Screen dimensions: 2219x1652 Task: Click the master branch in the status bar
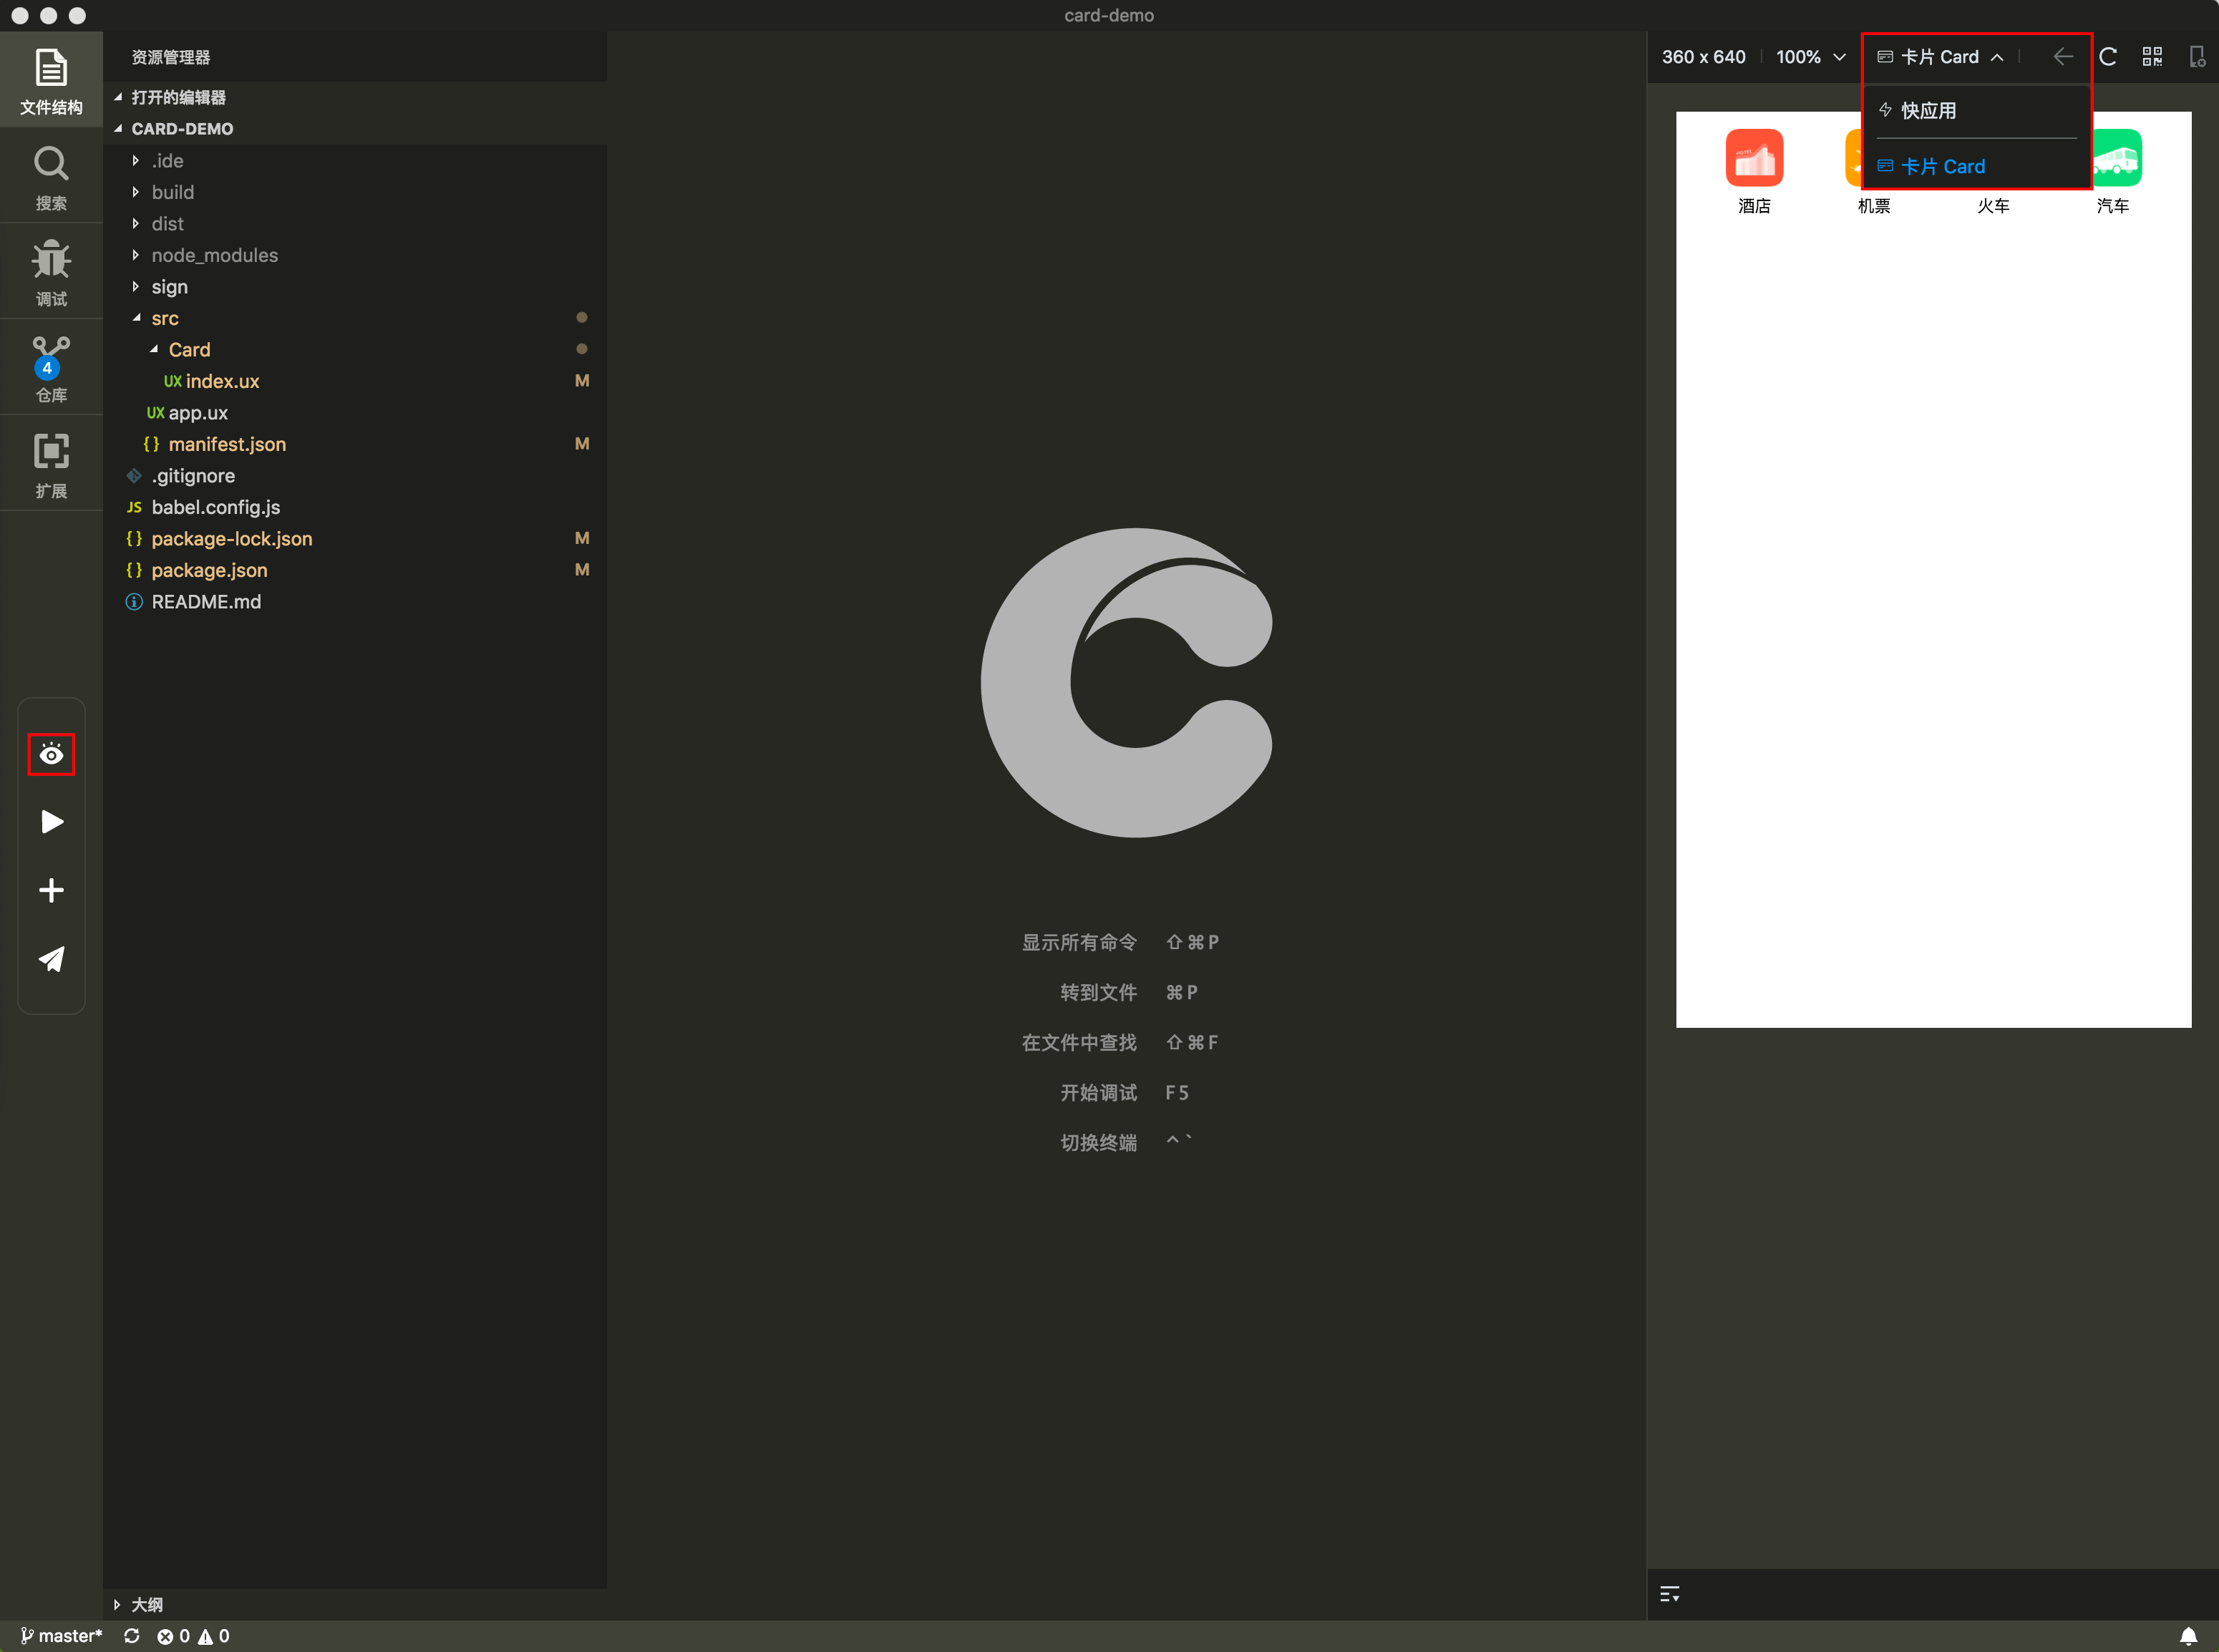click(x=62, y=1636)
